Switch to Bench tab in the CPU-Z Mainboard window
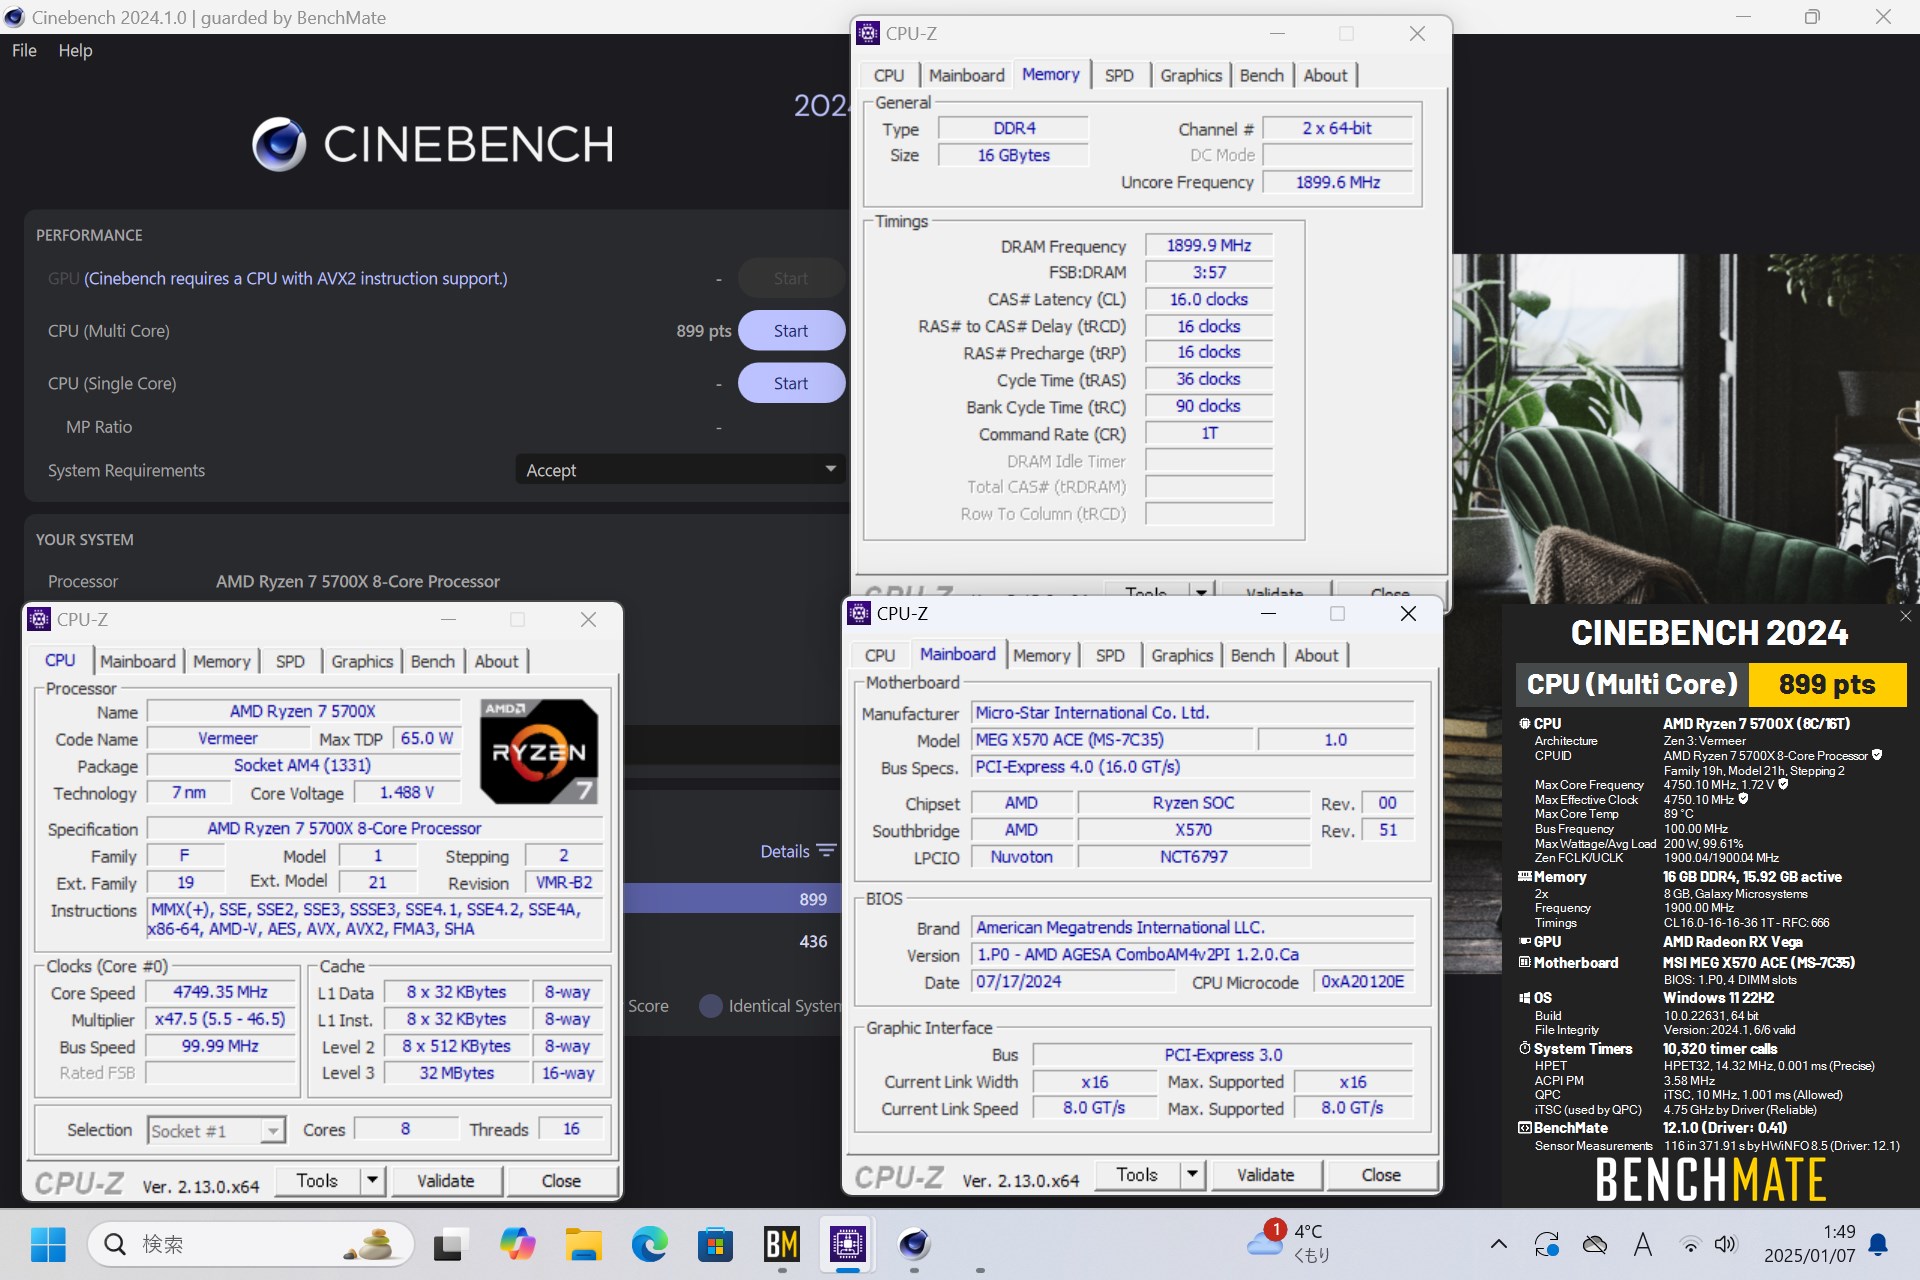 [x=1252, y=655]
